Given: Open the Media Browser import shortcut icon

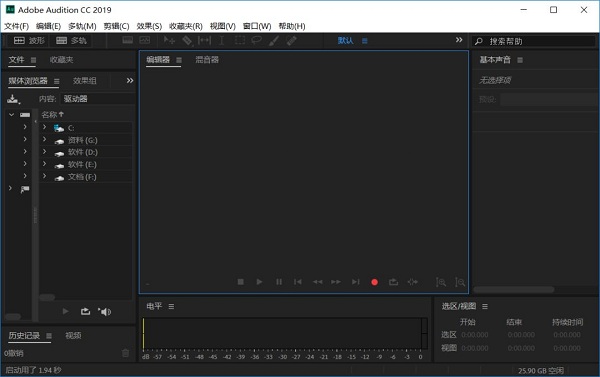Looking at the screenshot, I should coord(13,99).
